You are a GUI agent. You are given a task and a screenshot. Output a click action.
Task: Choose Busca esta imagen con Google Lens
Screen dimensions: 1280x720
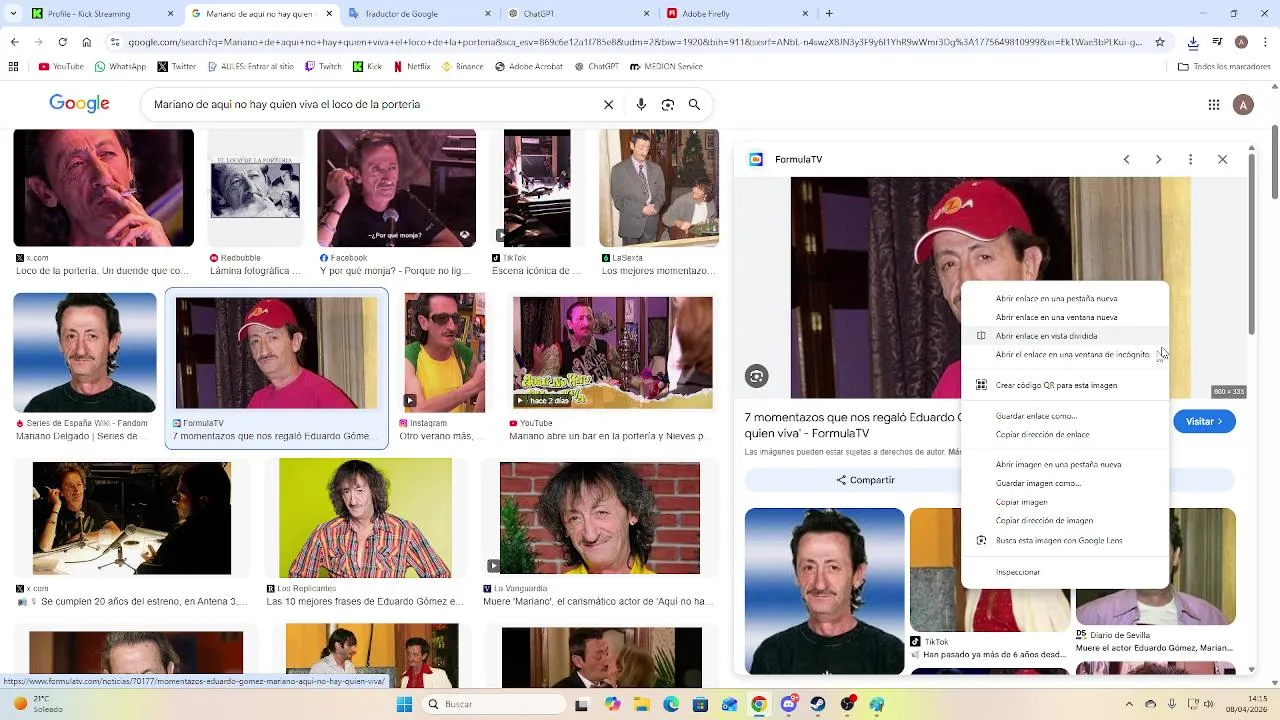tap(1065, 540)
